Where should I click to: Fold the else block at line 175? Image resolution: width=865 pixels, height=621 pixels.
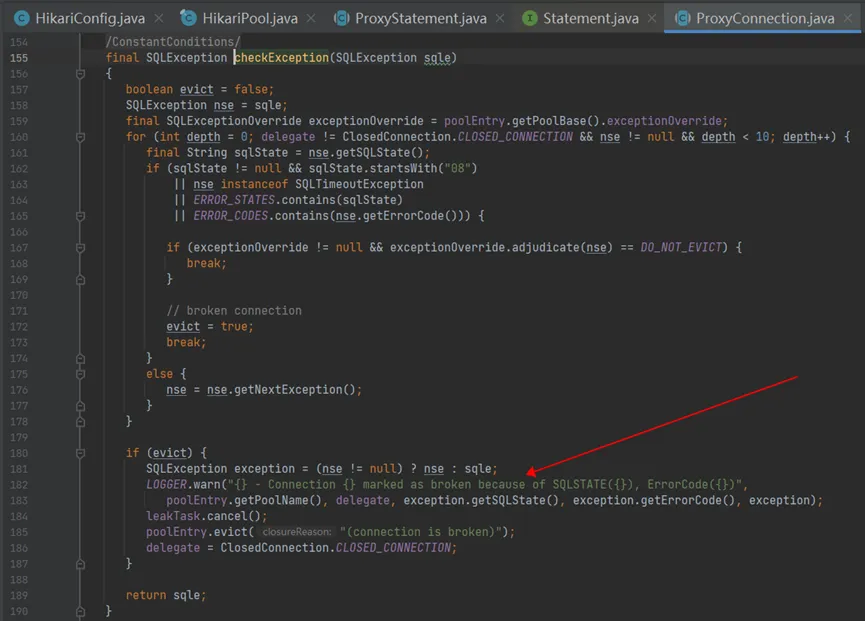81,374
